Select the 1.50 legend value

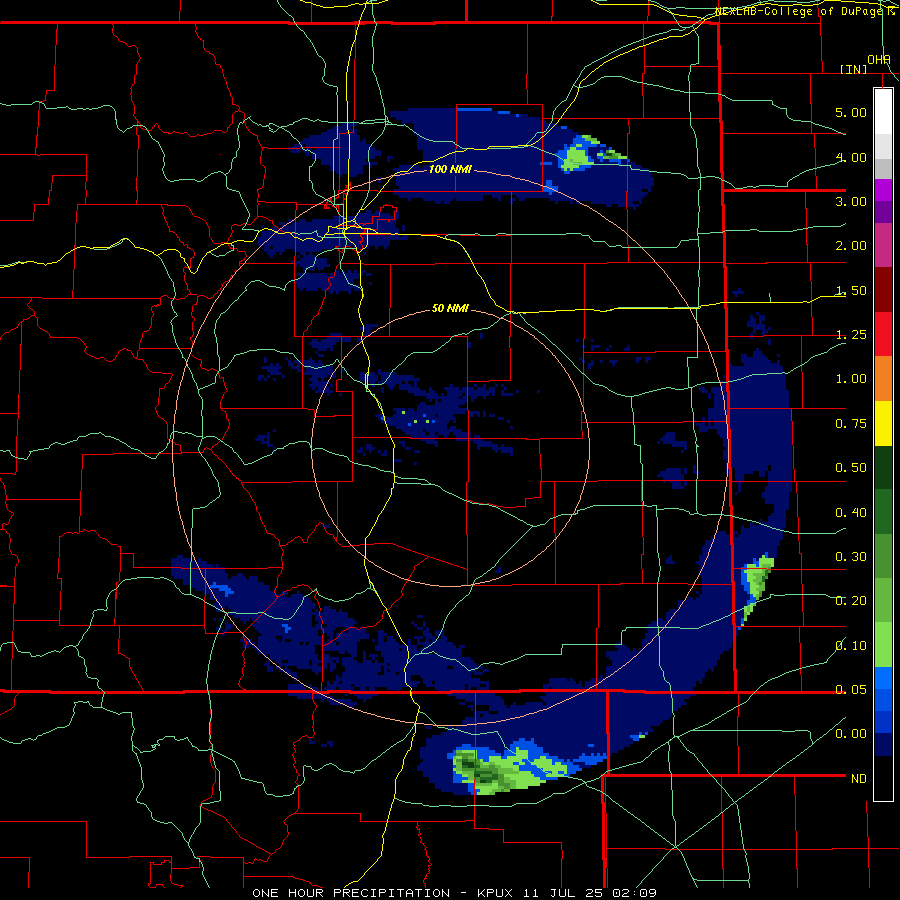pyautogui.click(x=851, y=290)
